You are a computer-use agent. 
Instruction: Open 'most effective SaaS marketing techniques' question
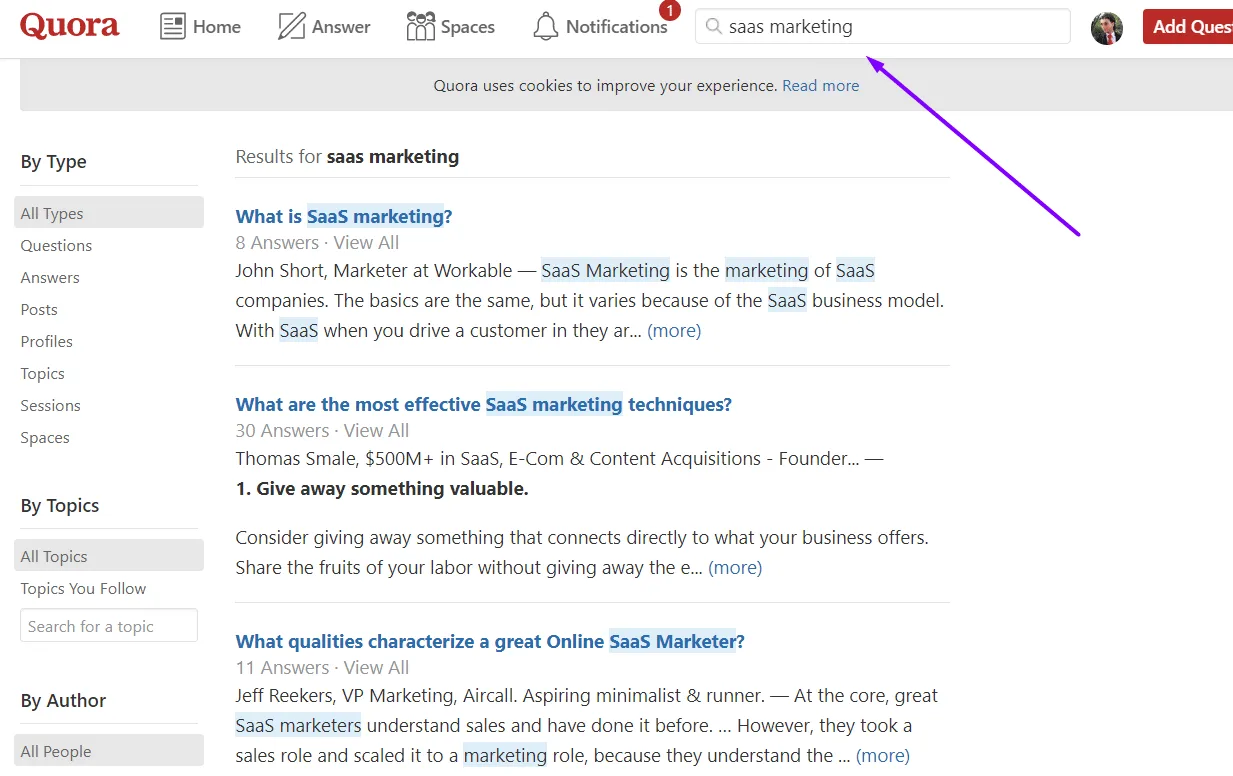click(x=484, y=404)
